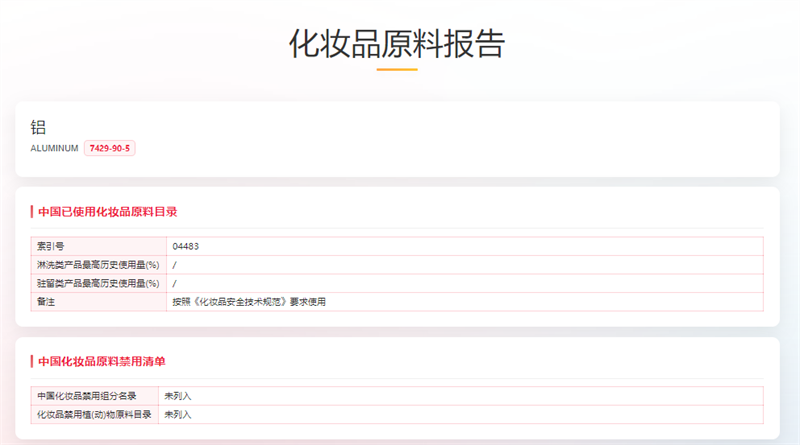The width and height of the screenshot is (800, 445).
Task: Click the 驻留类产品最高历史使用量(%) label cell
Action: pyautogui.click(x=98, y=283)
